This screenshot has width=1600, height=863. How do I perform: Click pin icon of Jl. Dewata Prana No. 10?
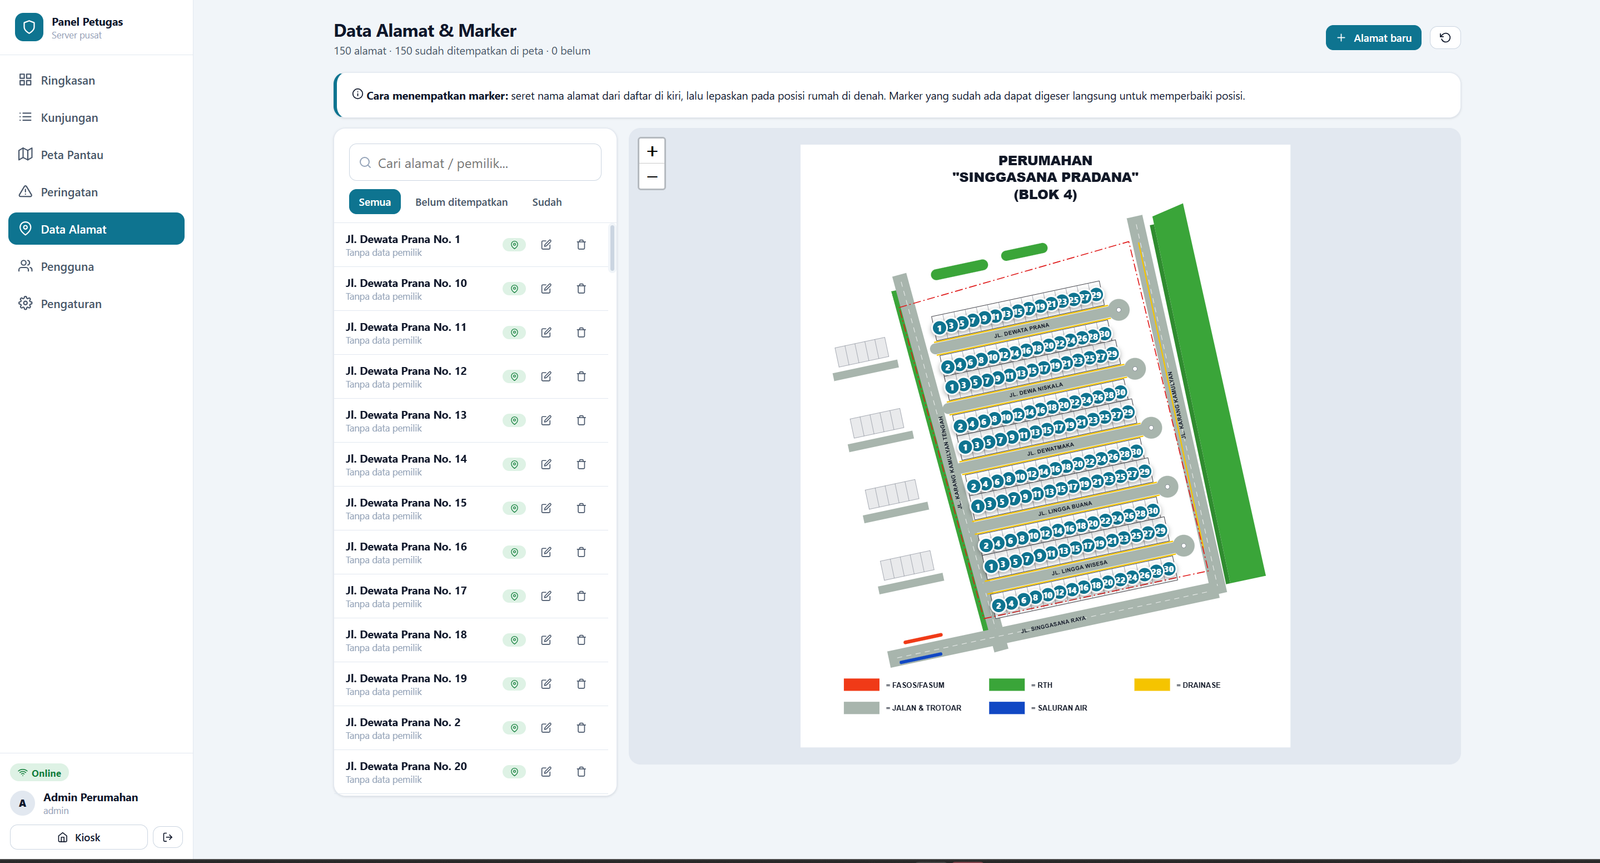(x=514, y=289)
